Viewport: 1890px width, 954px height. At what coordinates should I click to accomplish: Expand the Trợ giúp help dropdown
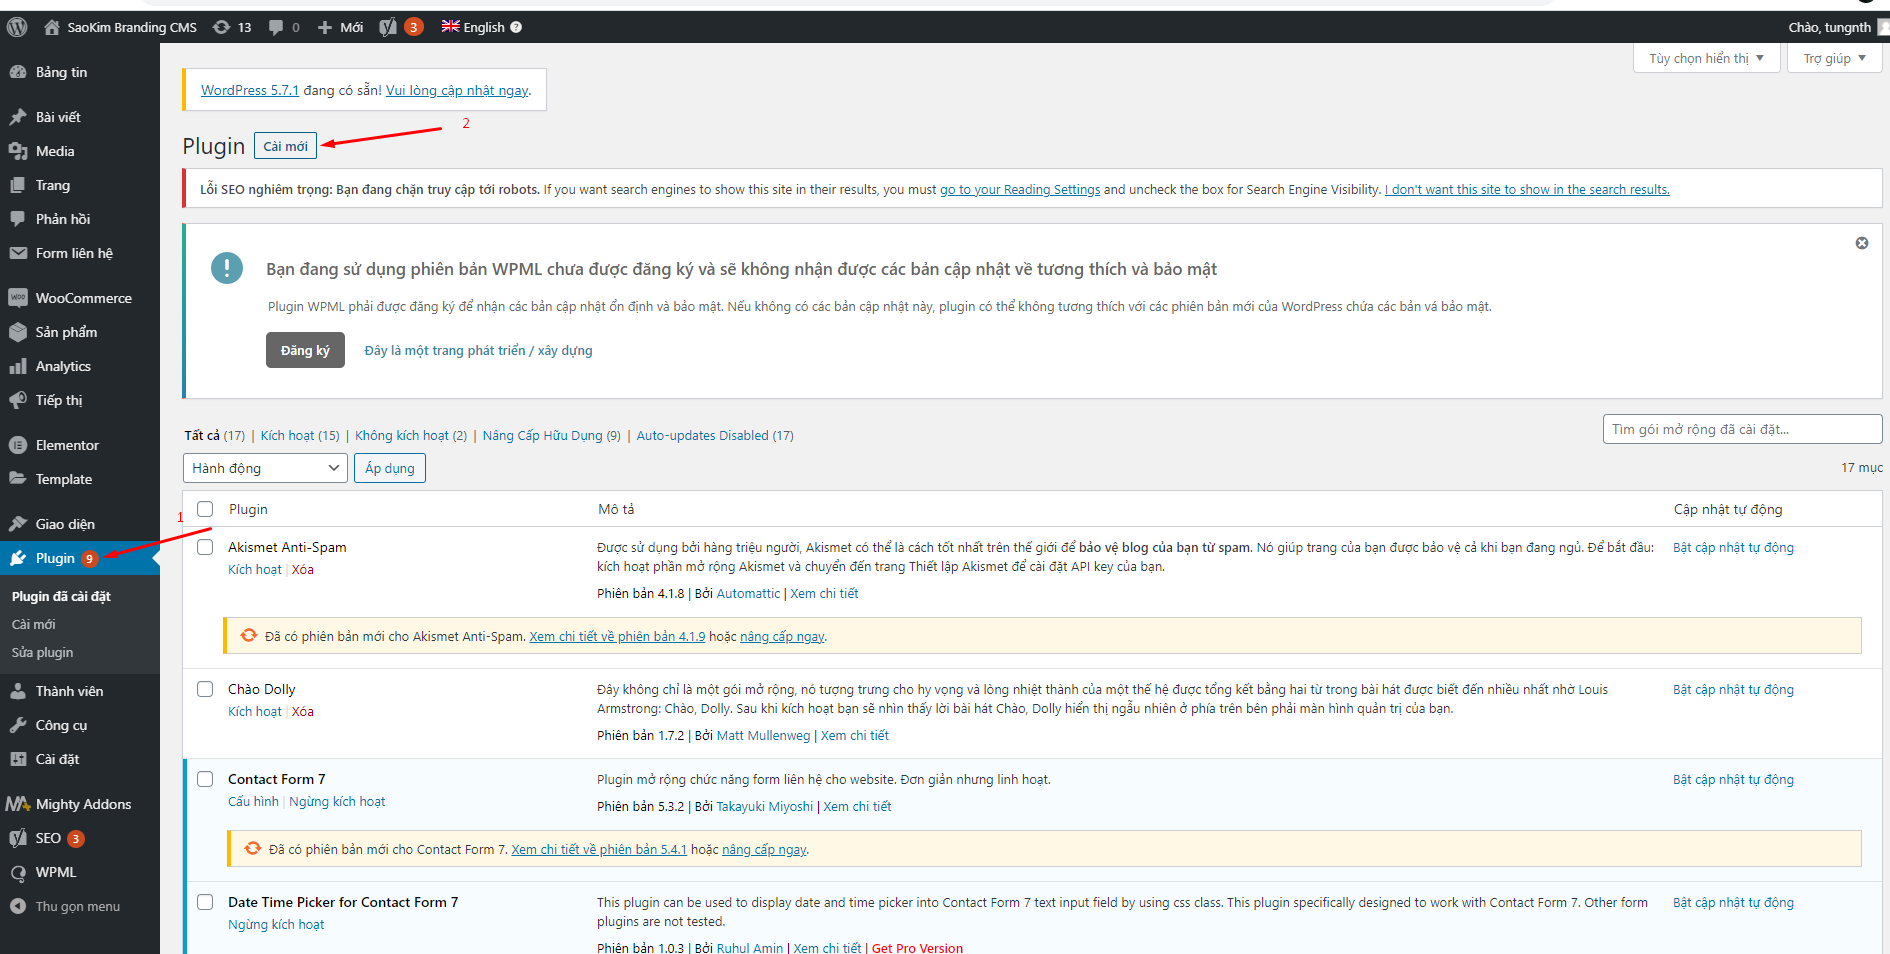1834,58
